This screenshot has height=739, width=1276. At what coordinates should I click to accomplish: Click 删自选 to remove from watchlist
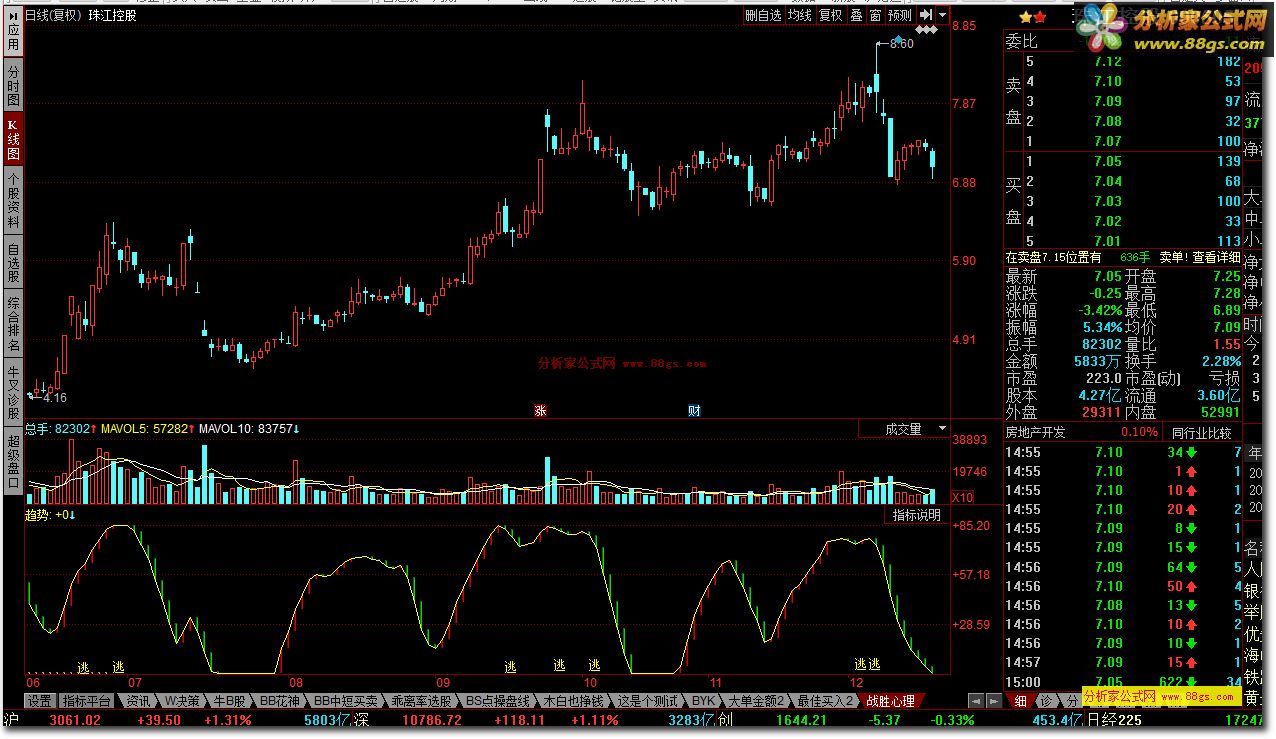click(x=763, y=15)
